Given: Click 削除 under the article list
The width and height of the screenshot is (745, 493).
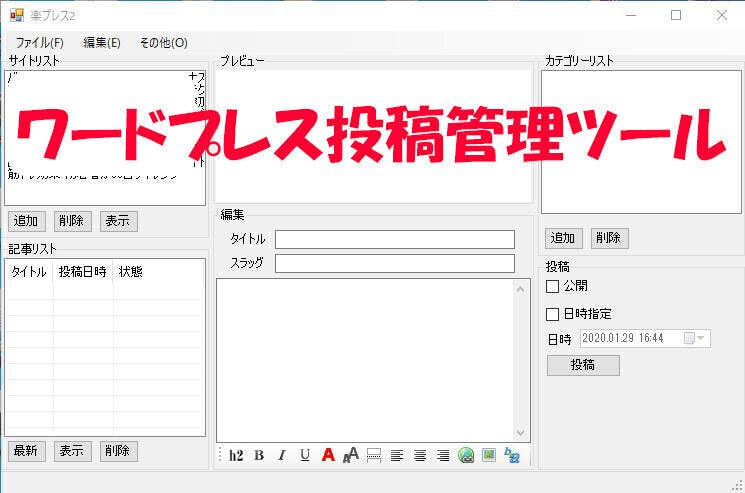Looking at the screenshot, I should [x=118, y=451].
